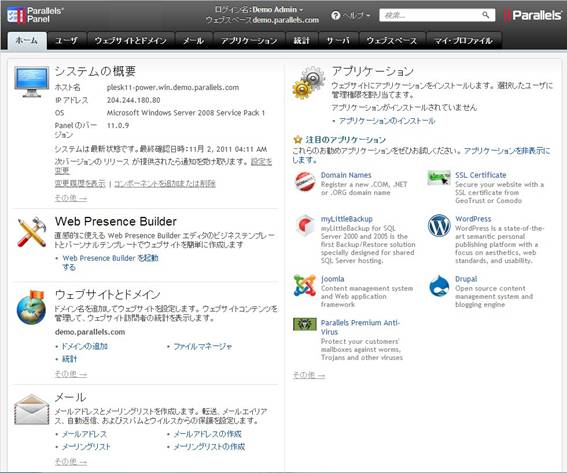Open the Drupal link
Viewport: 567px width, 473px height.
[466, 279]
